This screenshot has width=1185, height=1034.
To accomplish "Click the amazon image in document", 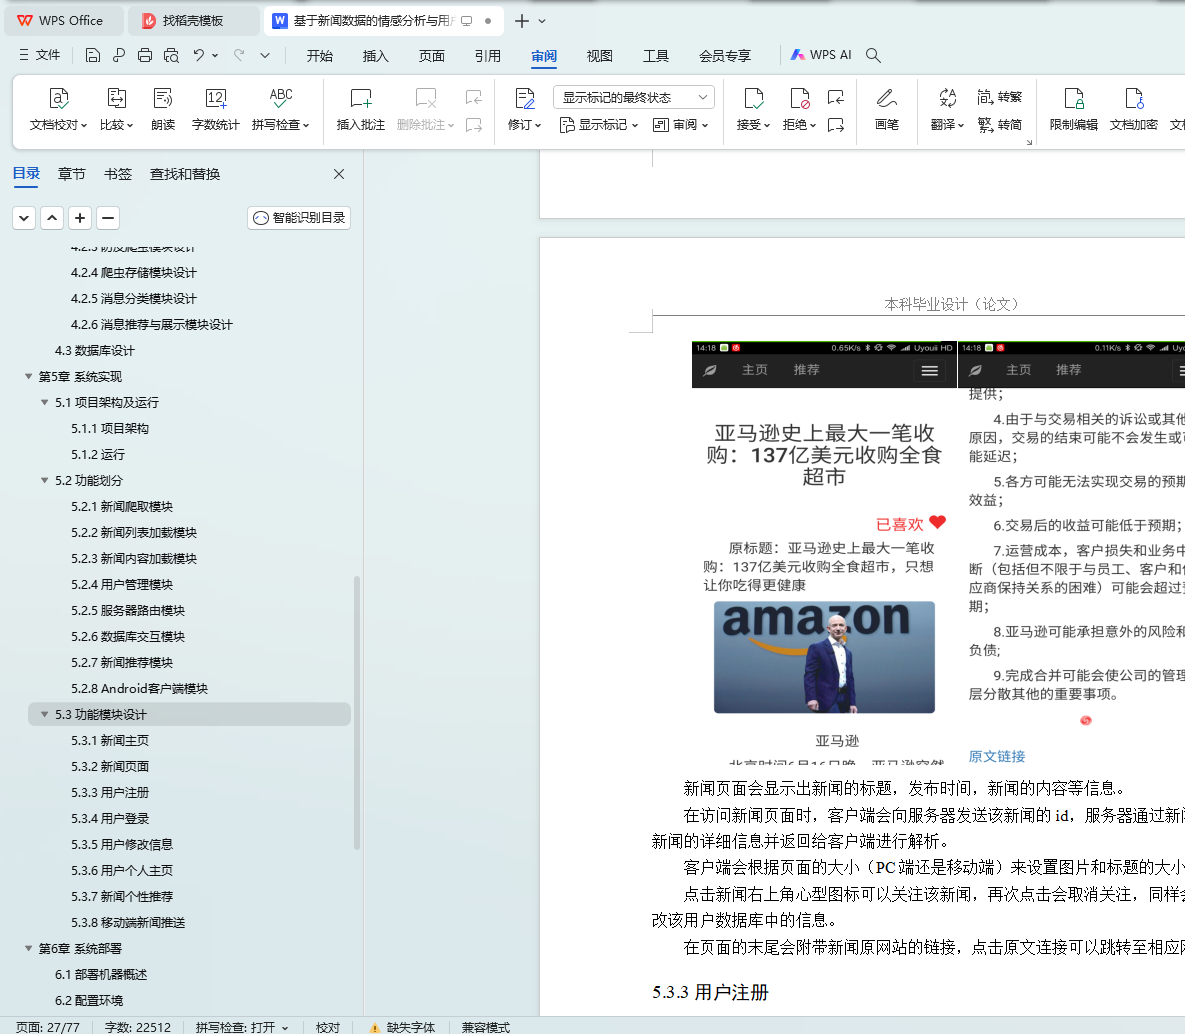I will tap(824, 657).
